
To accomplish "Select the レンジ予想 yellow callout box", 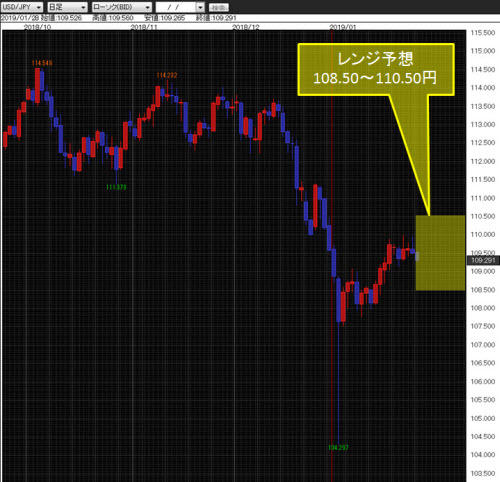I will pyautogui.click(x=376, y=69).
